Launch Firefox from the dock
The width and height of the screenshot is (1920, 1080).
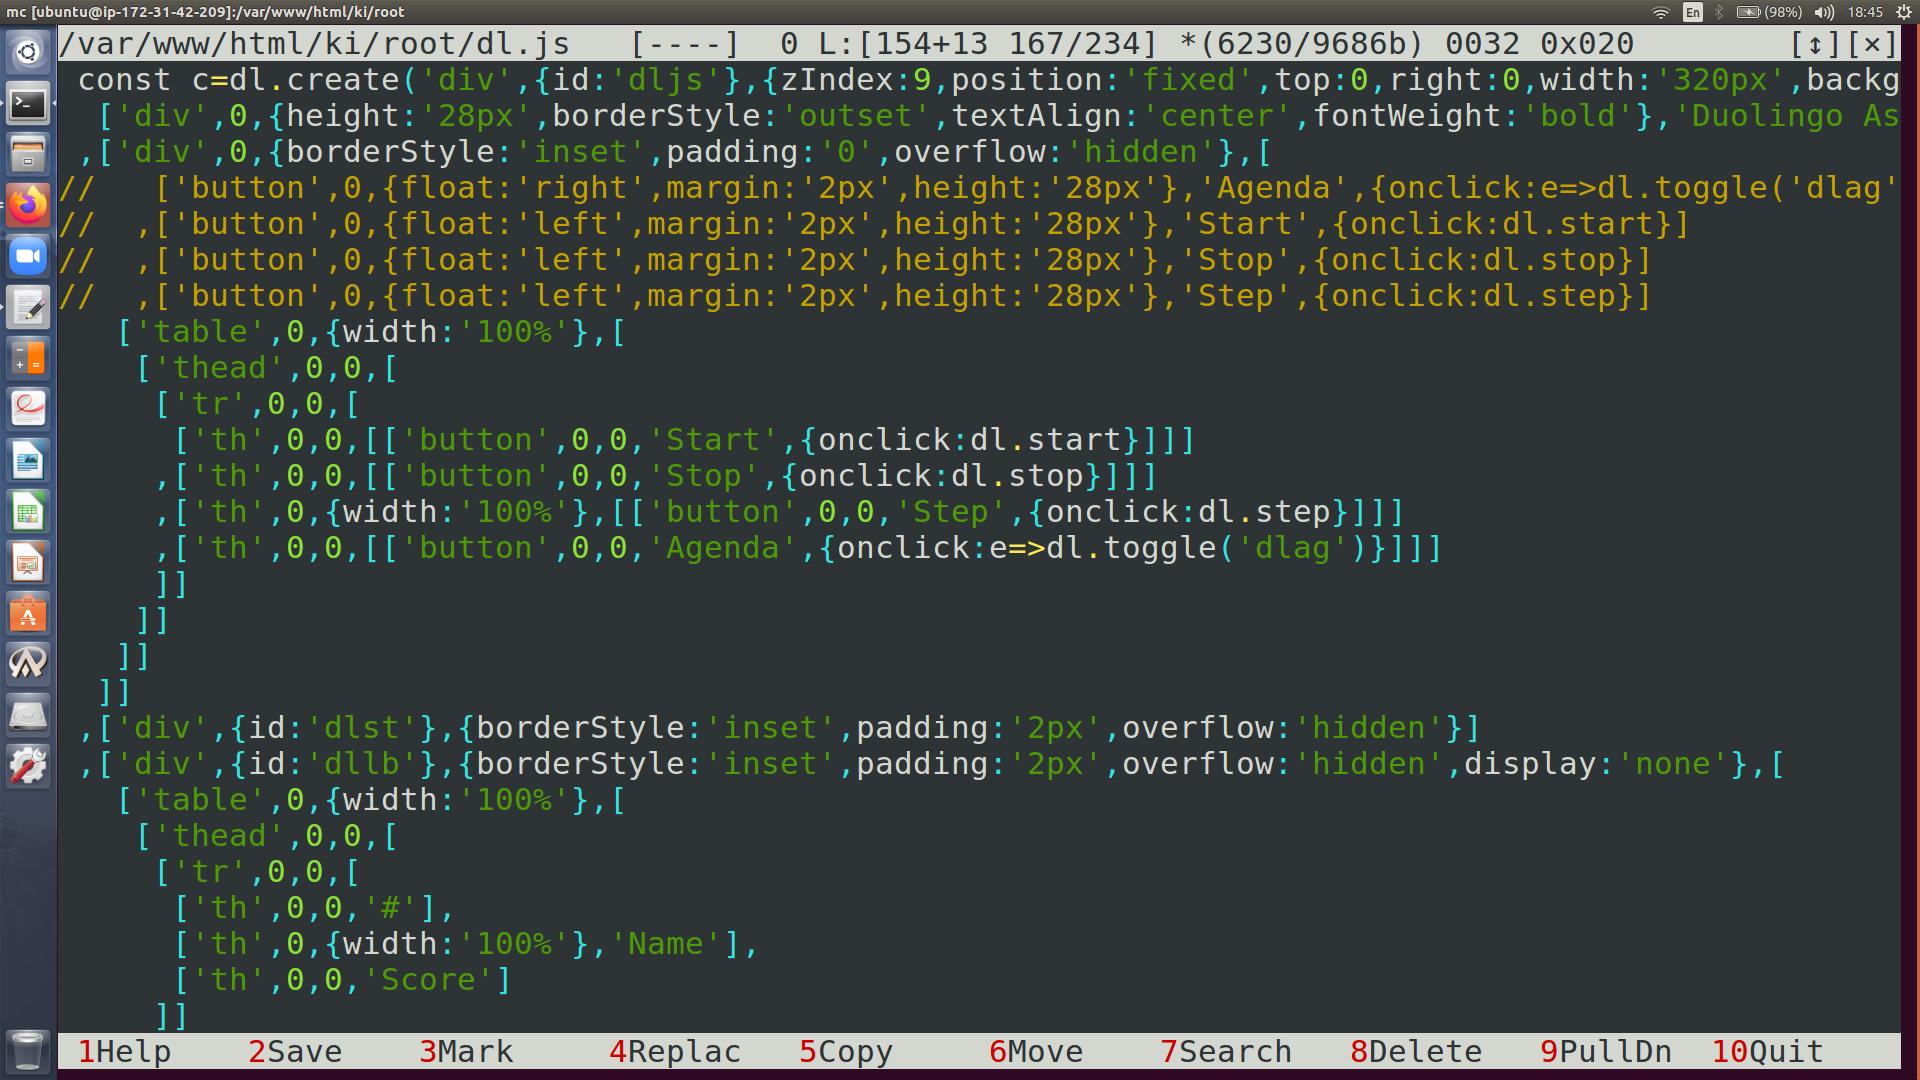click(28, 205)
